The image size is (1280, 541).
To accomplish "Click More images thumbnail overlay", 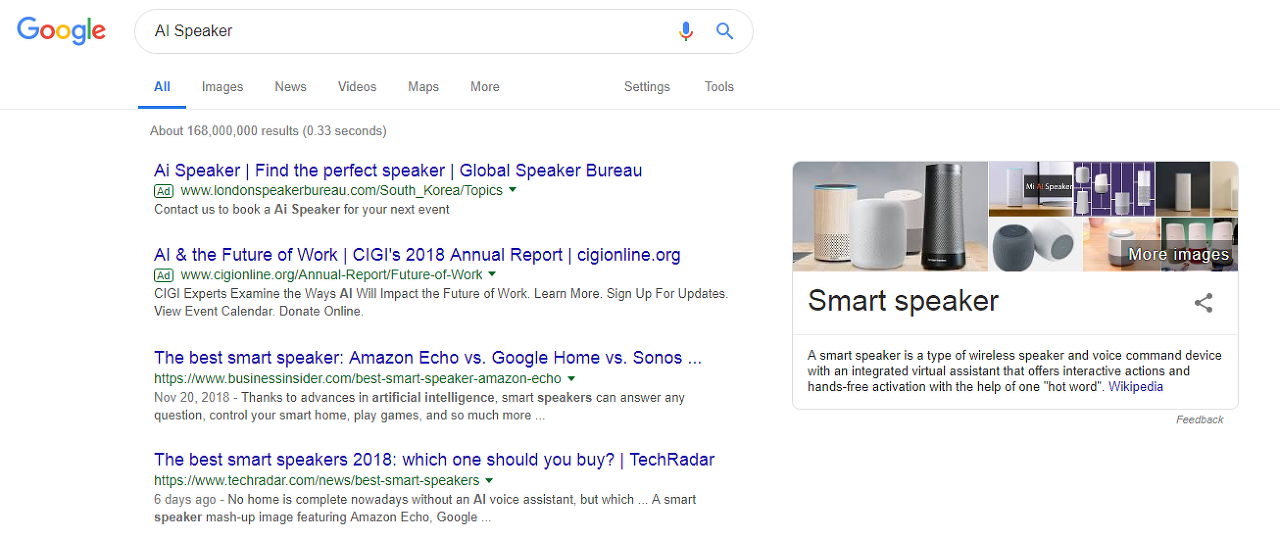I will tap(1178, 254).
